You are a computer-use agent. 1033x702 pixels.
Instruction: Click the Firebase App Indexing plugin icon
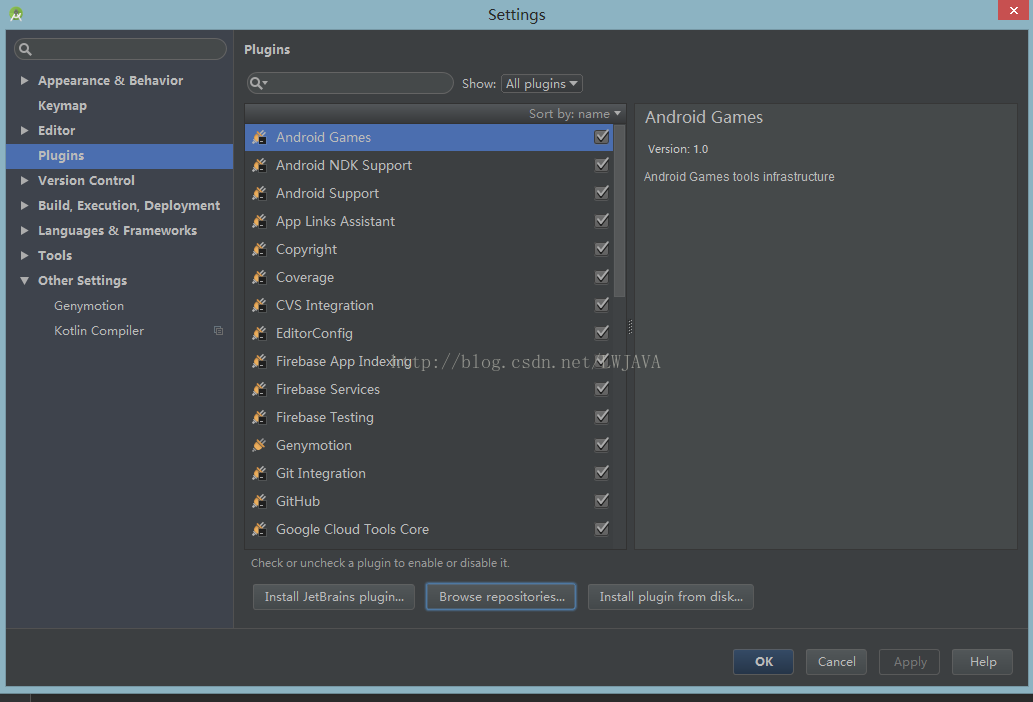260,361
